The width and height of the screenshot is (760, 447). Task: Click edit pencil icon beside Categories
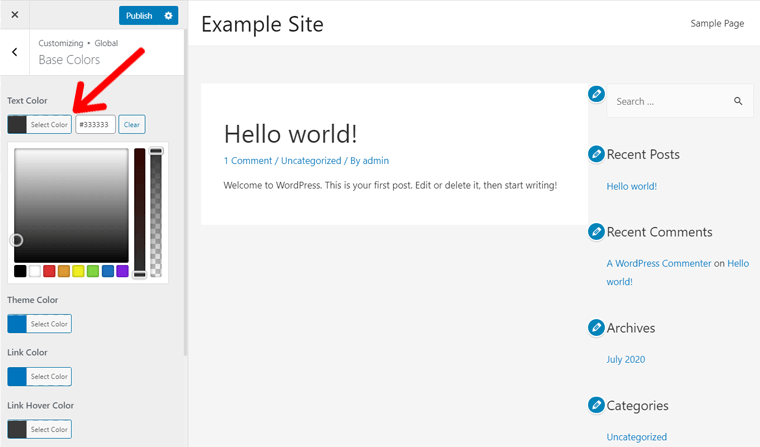tap(597, 405)
